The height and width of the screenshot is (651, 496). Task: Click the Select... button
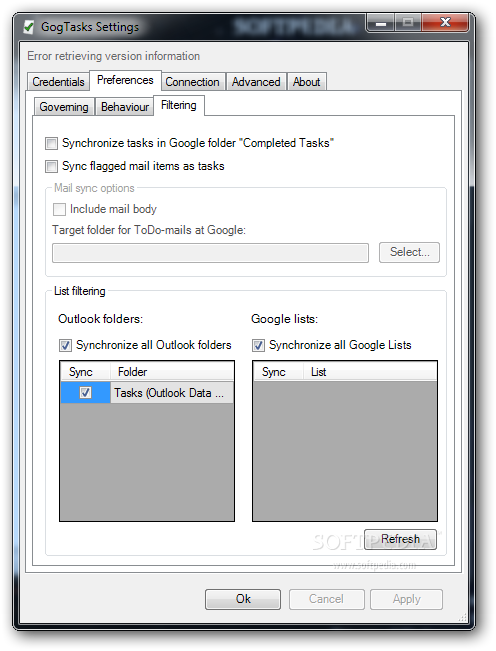pyautogui.click(x=409, y=252)
